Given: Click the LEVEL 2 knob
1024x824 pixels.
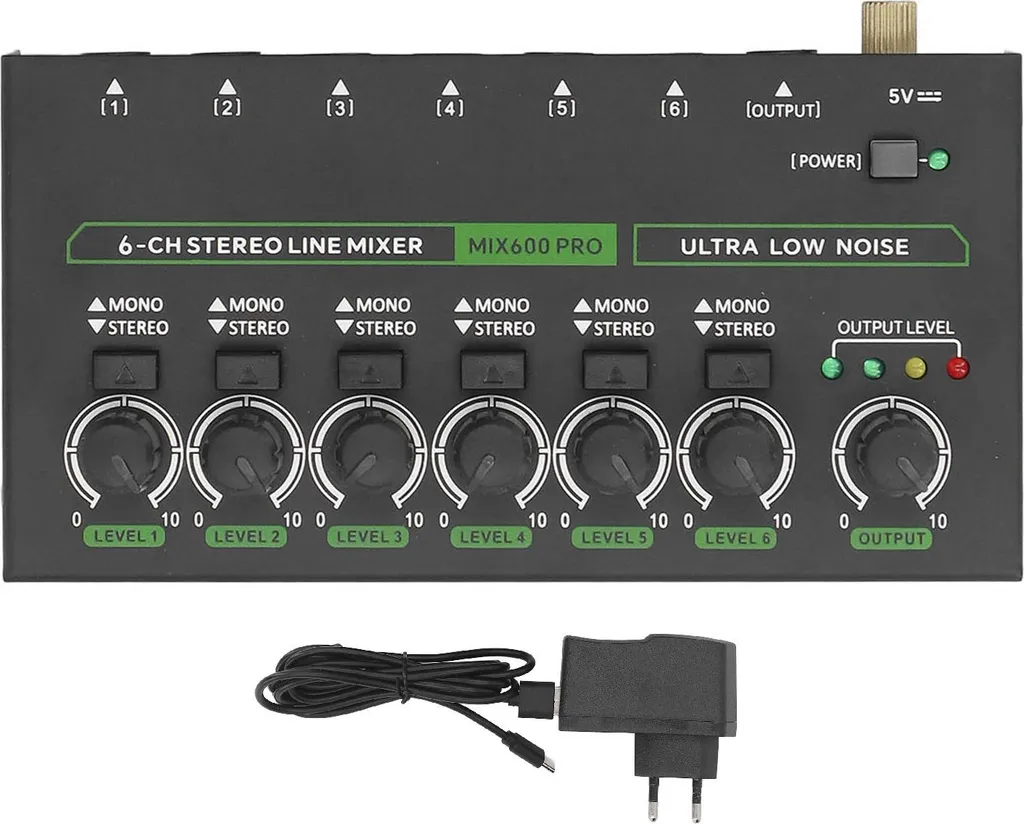Looking at the screenshot, I should pyautogui.click(x=246, y=451).
